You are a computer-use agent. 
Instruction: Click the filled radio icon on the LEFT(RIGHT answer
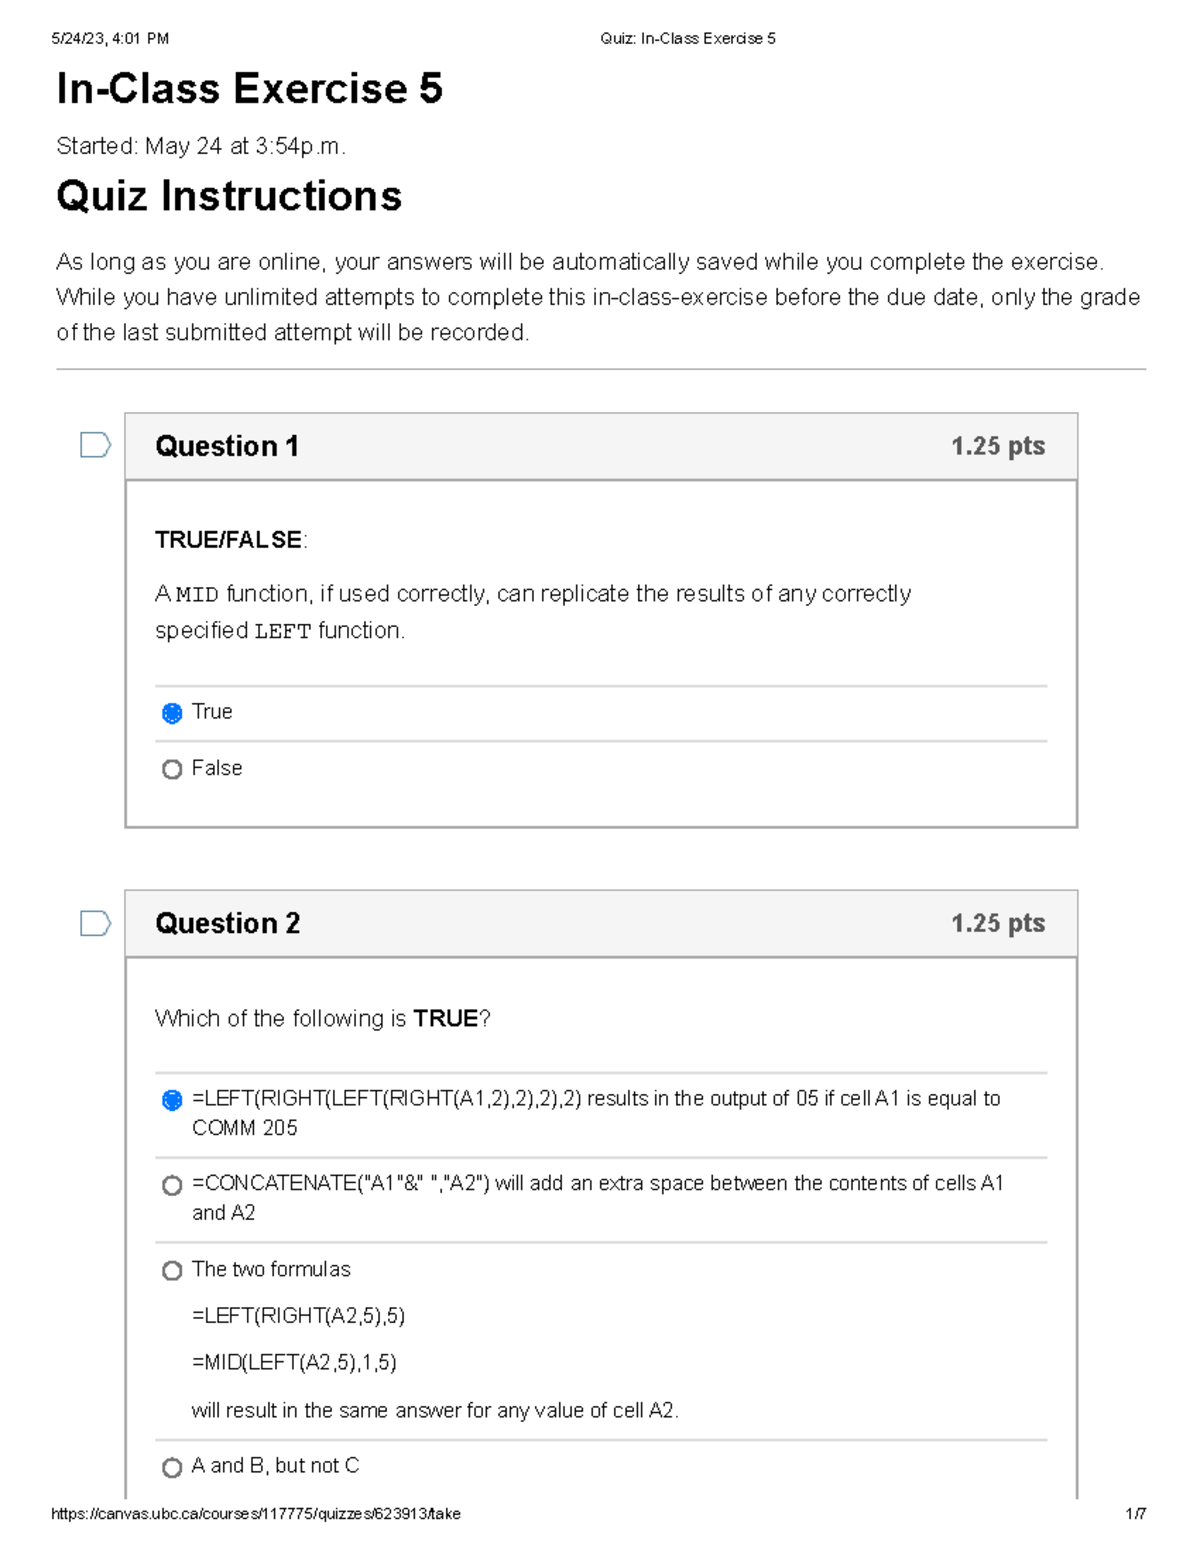point(171,1099)
